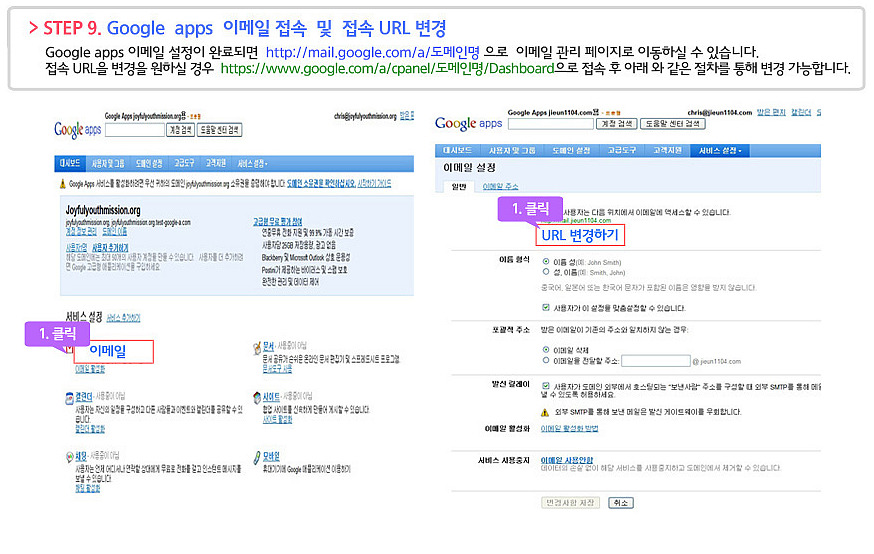Click the Mobile (모바일) phone icon
Image resolution: width=874 pixels, height=554 pixels.
coord(256,456)
